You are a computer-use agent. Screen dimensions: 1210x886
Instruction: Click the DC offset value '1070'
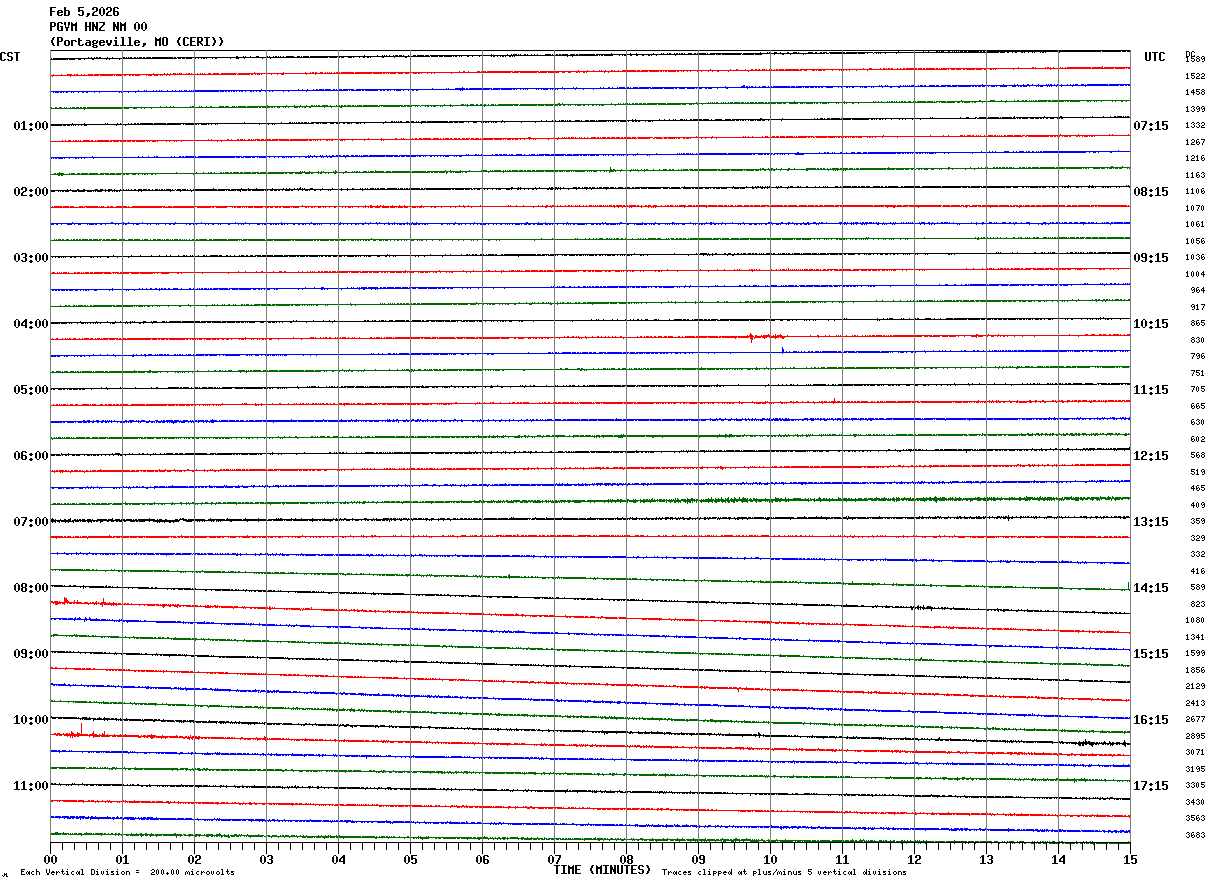1195,208
